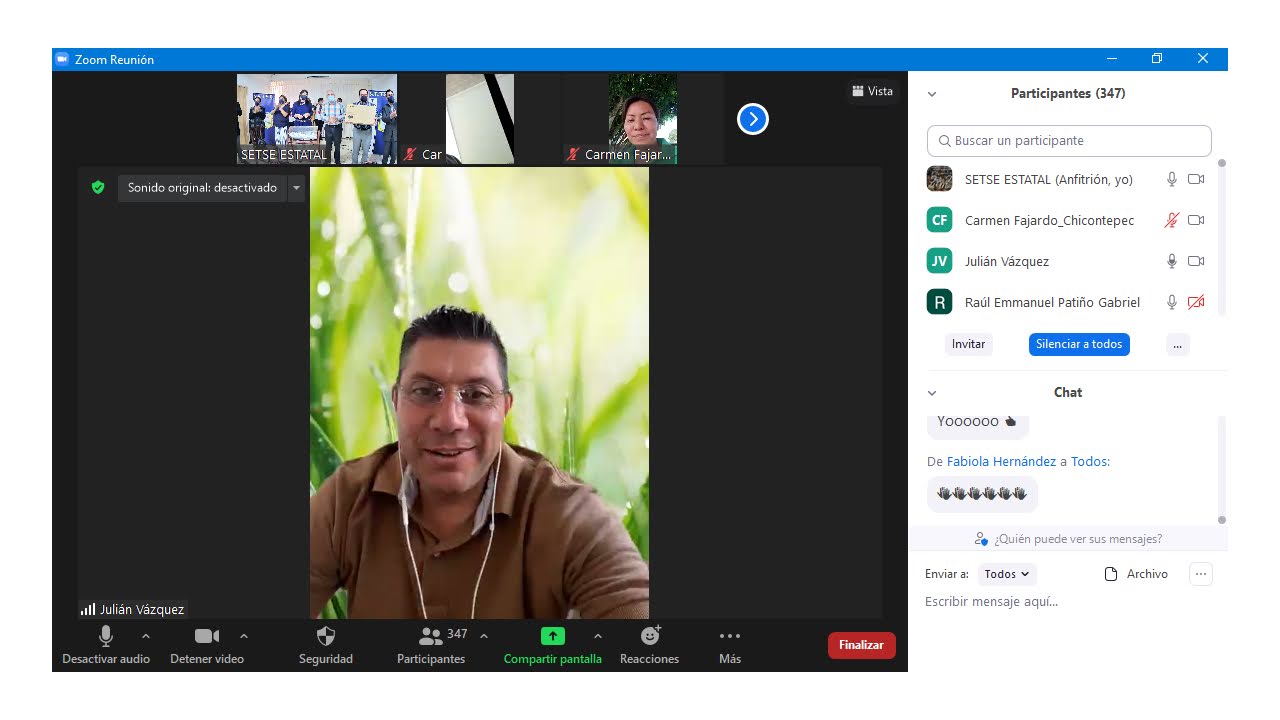The width and height of the screenshot is (1280, 720).
Task: Click the Invitar button
Action: [968, 344]
